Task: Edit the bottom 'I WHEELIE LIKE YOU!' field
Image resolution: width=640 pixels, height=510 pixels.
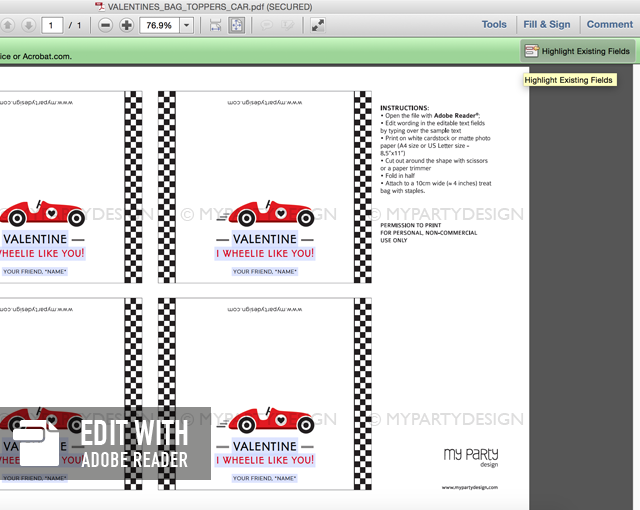Action: pyautogui.click(x=265, y=460)
